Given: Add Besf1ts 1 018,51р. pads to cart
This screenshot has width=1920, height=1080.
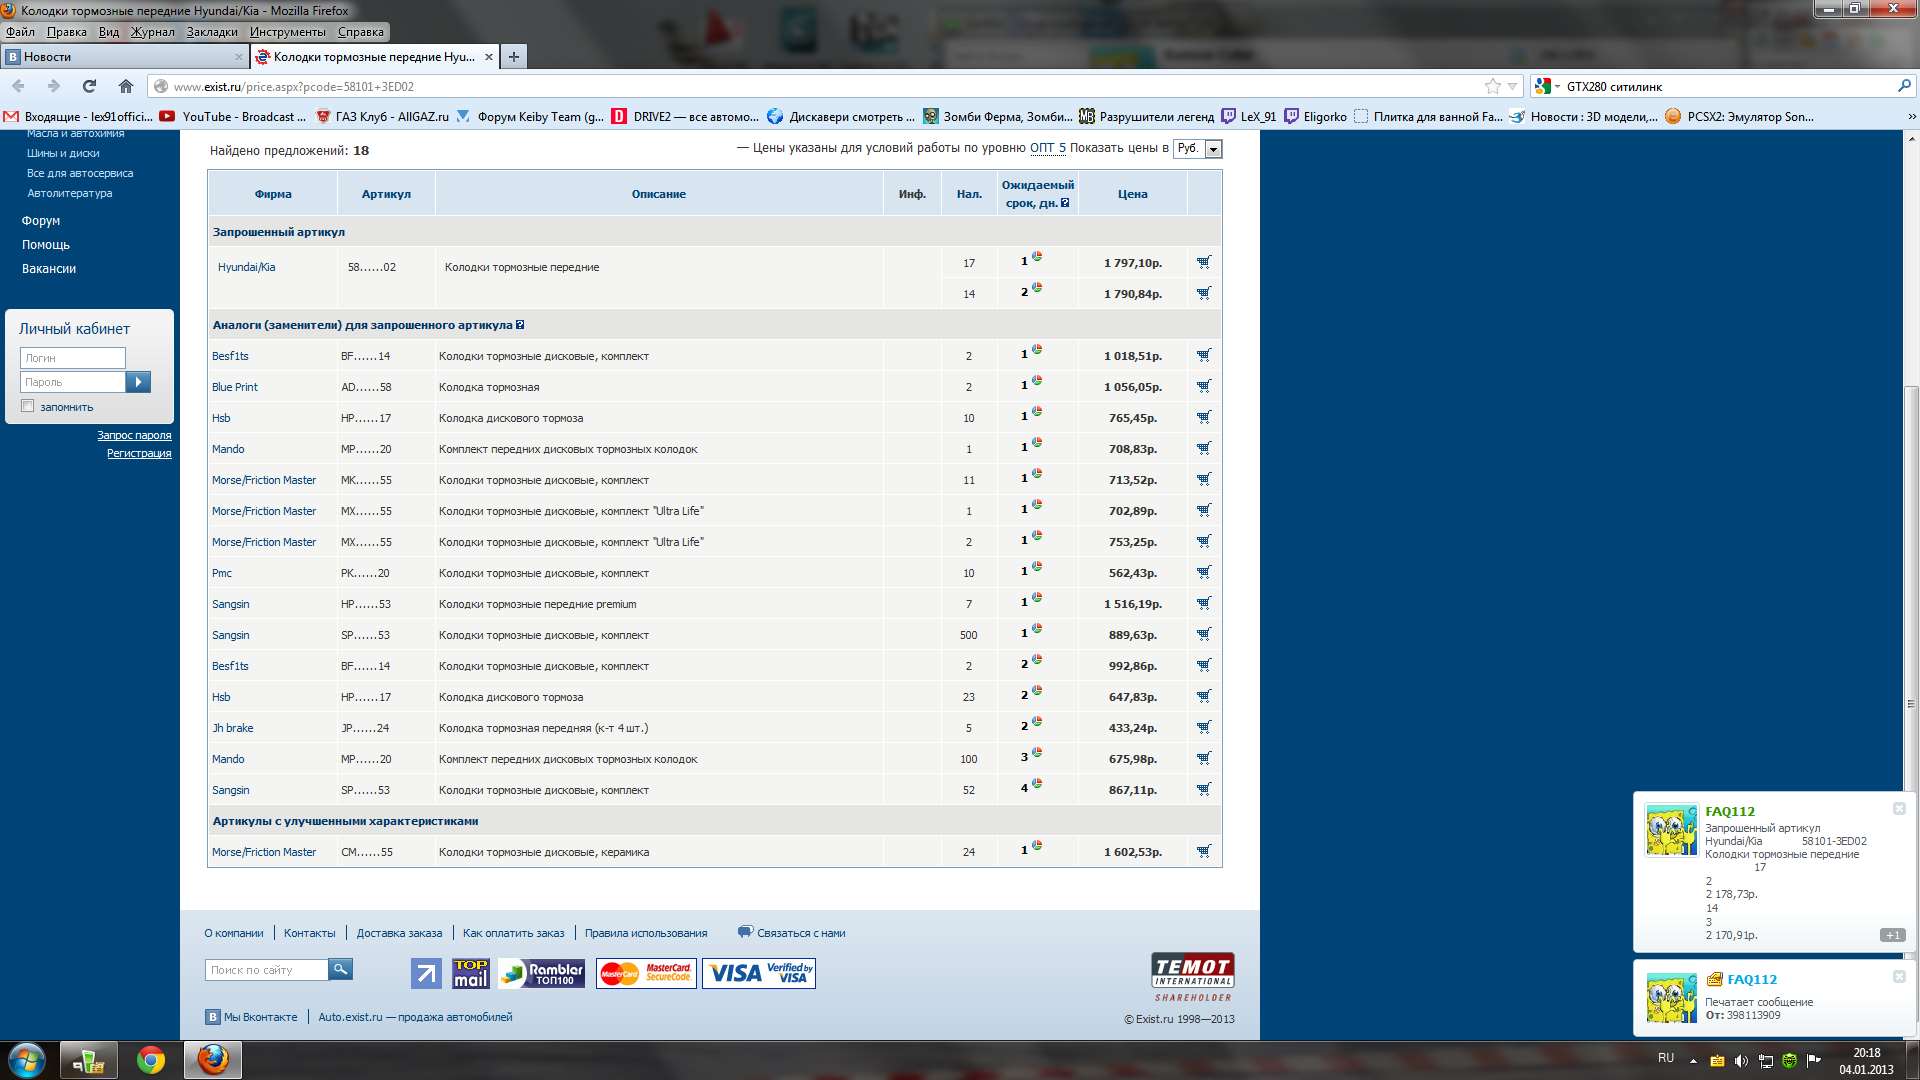Looking at the screenshot, I should (x=1204, y=355).
